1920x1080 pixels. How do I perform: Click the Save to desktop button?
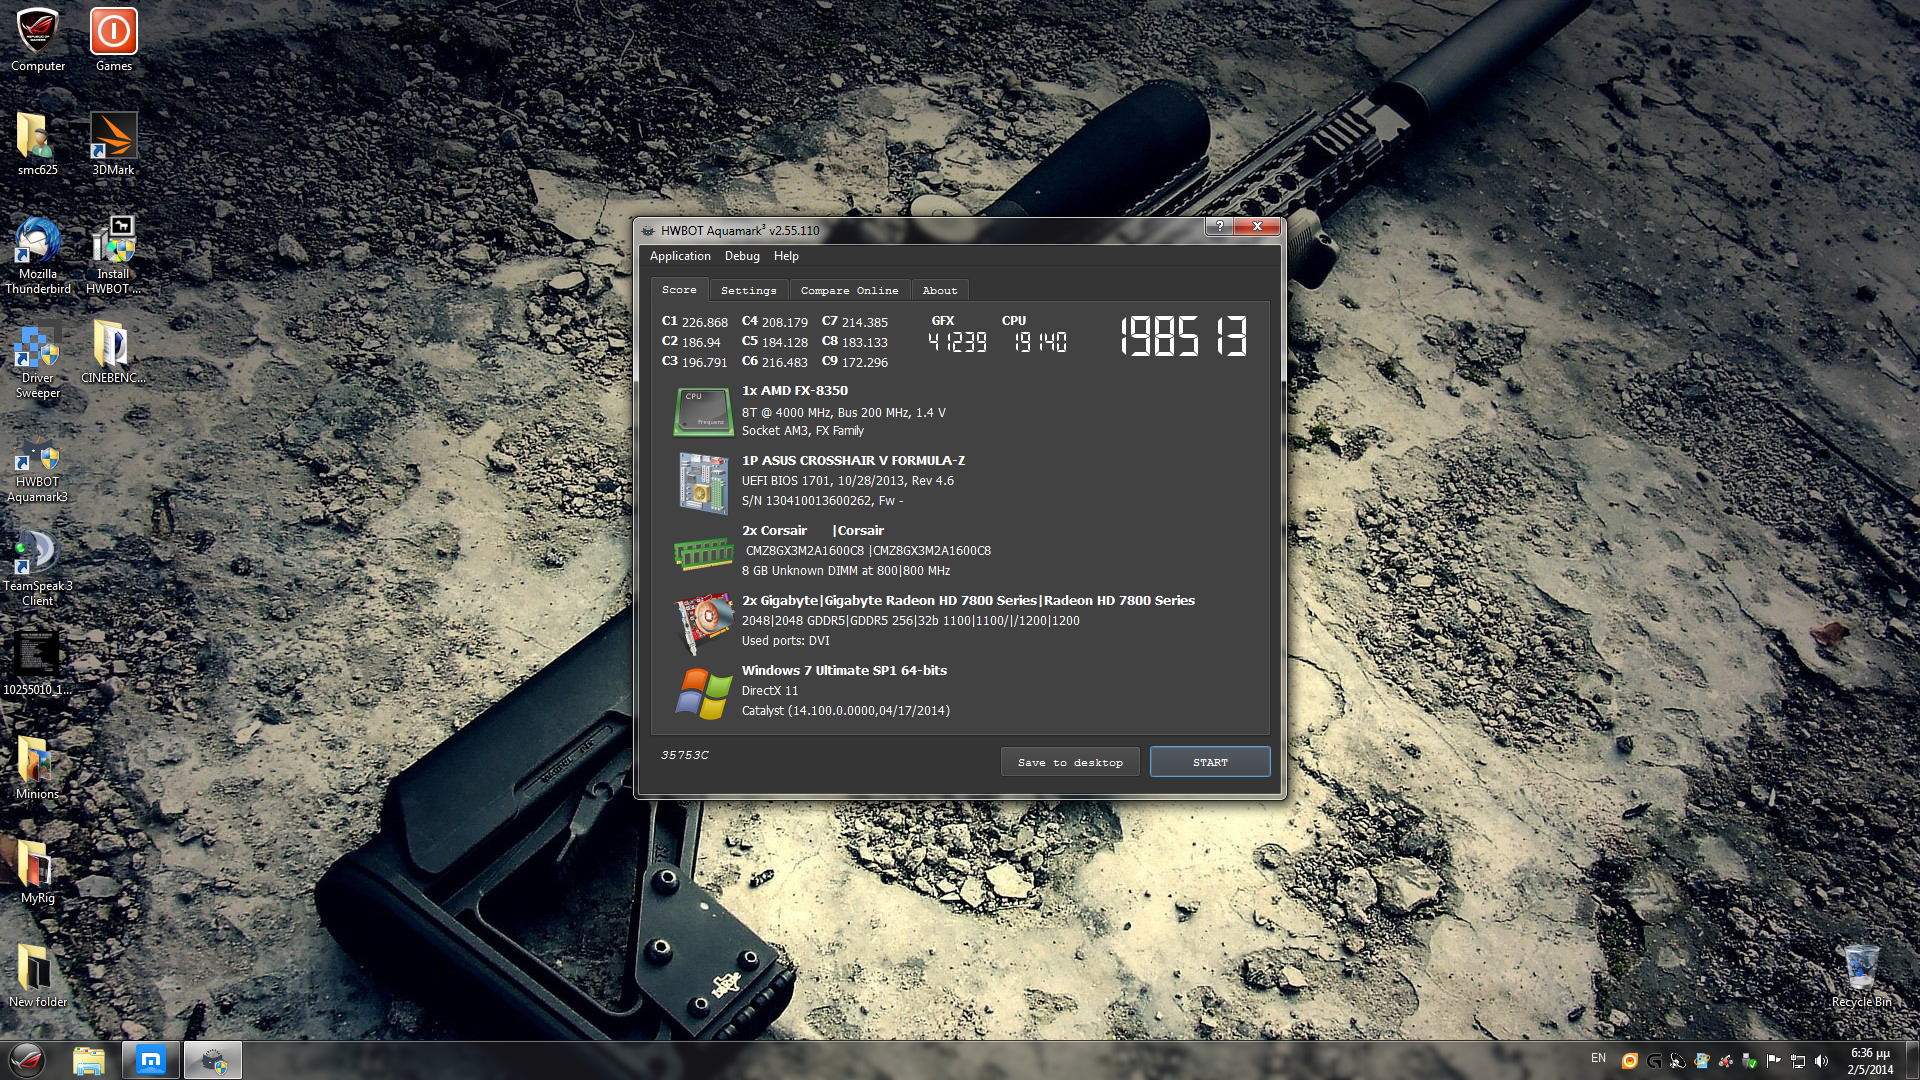click(x=1070, y=762)
